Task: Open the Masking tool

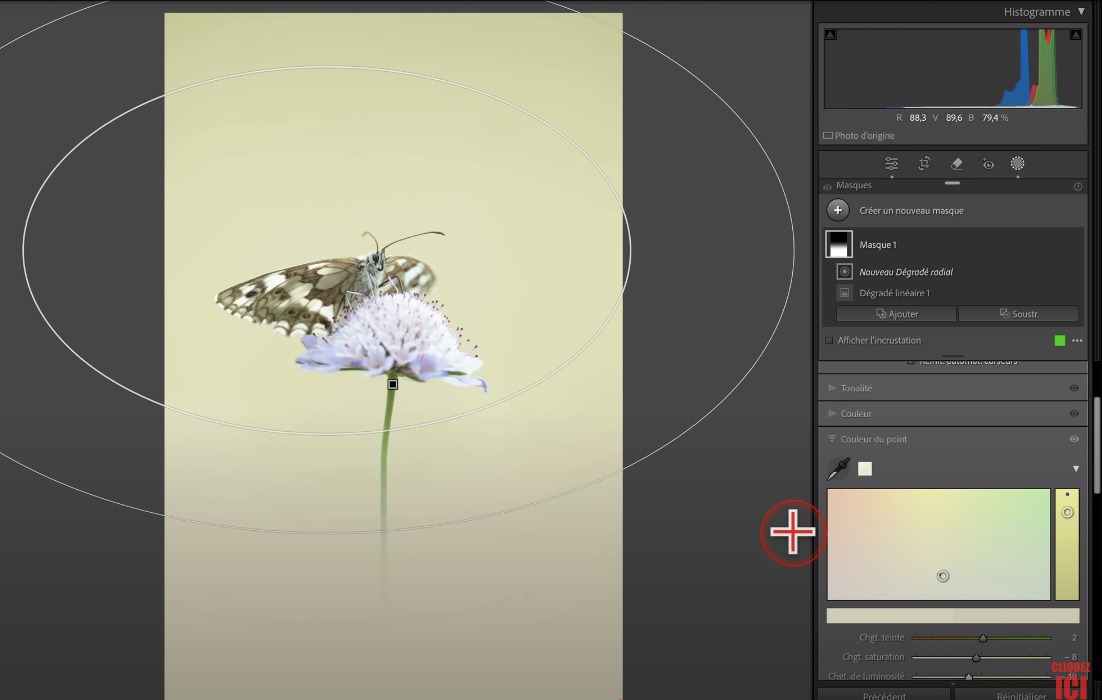Action: click(1017, 164)
